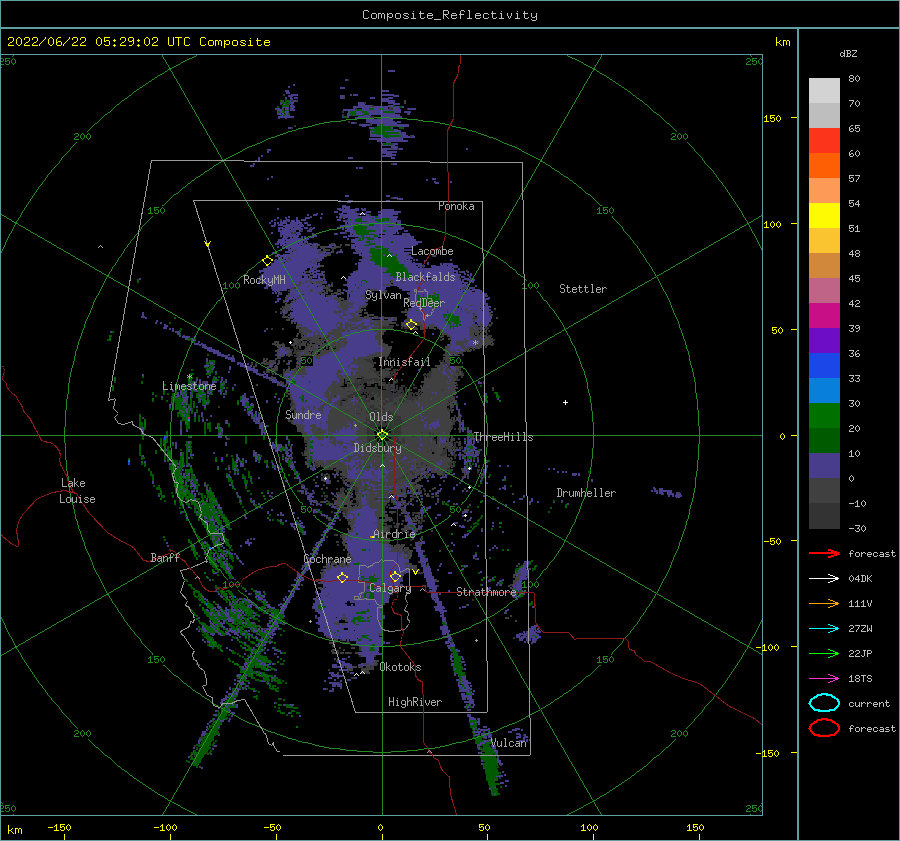Click the Stettler city label
The height and width of the screenshot is (841, 900).
[583, 289]
